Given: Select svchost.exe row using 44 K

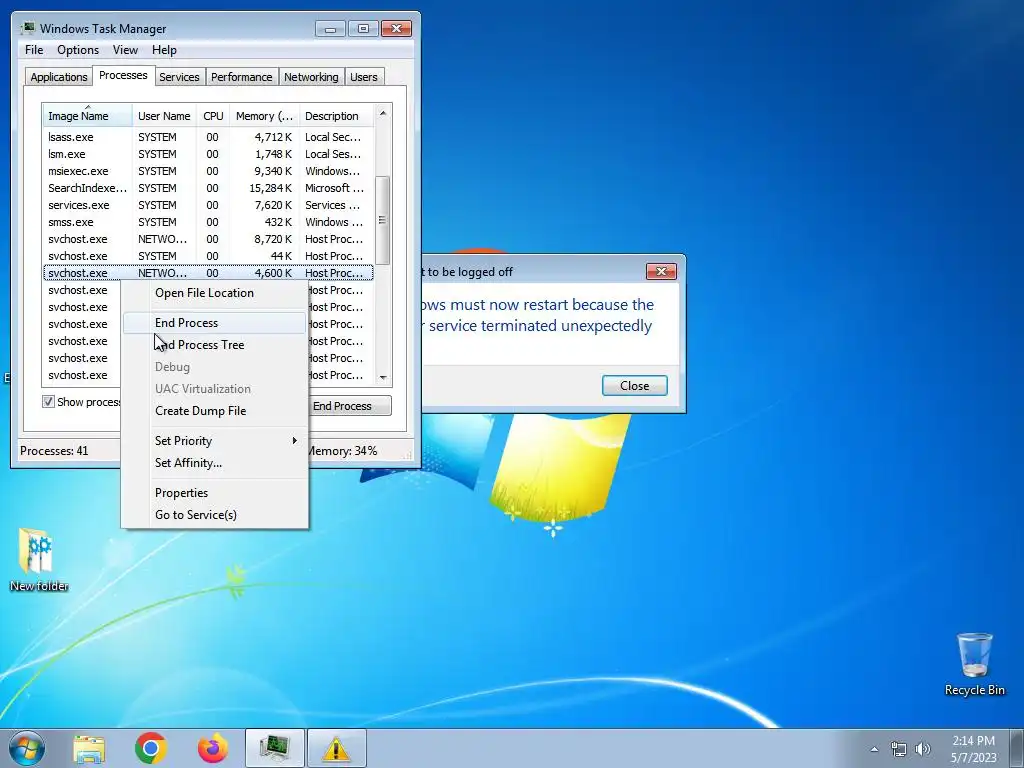Looking at the screenshot, I should point(208,256).
